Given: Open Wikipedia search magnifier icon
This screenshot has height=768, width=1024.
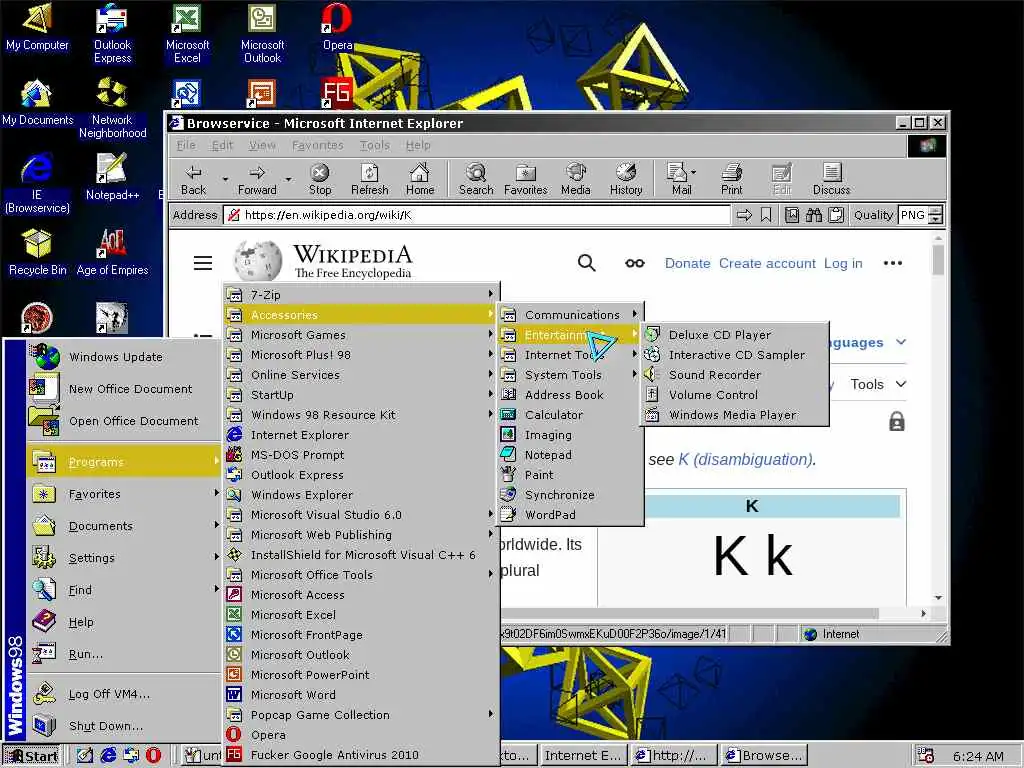Looking at the screenshot, I should 586,263.
